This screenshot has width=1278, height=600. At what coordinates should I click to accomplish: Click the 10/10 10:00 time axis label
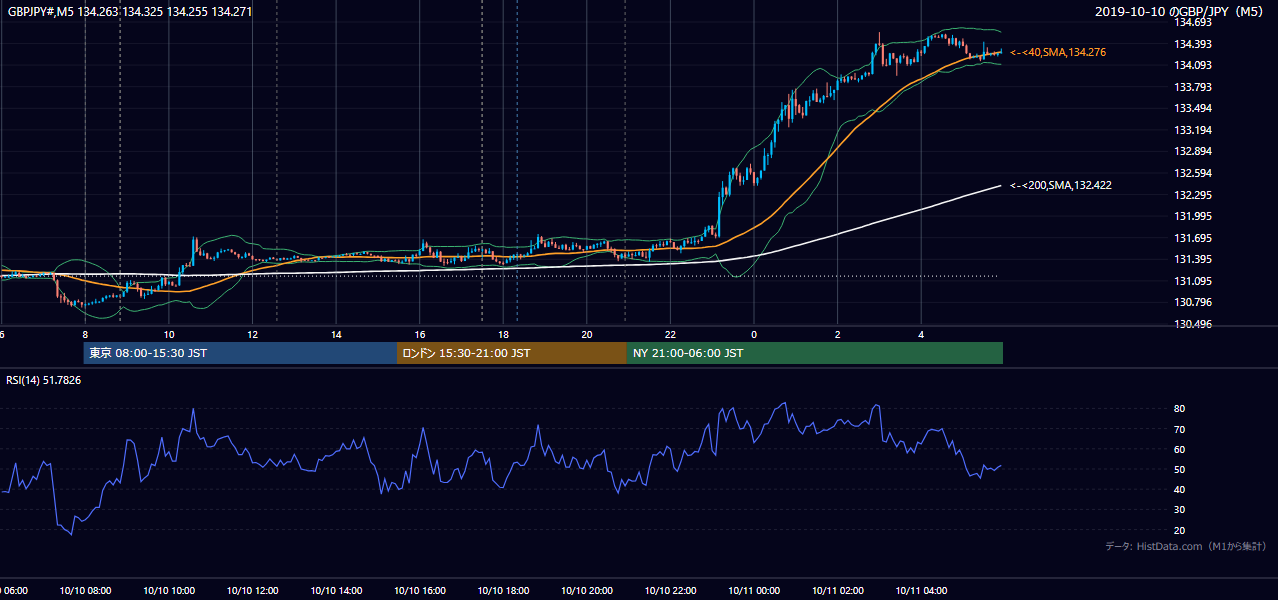pyautogui.click(x=169, y=591)
